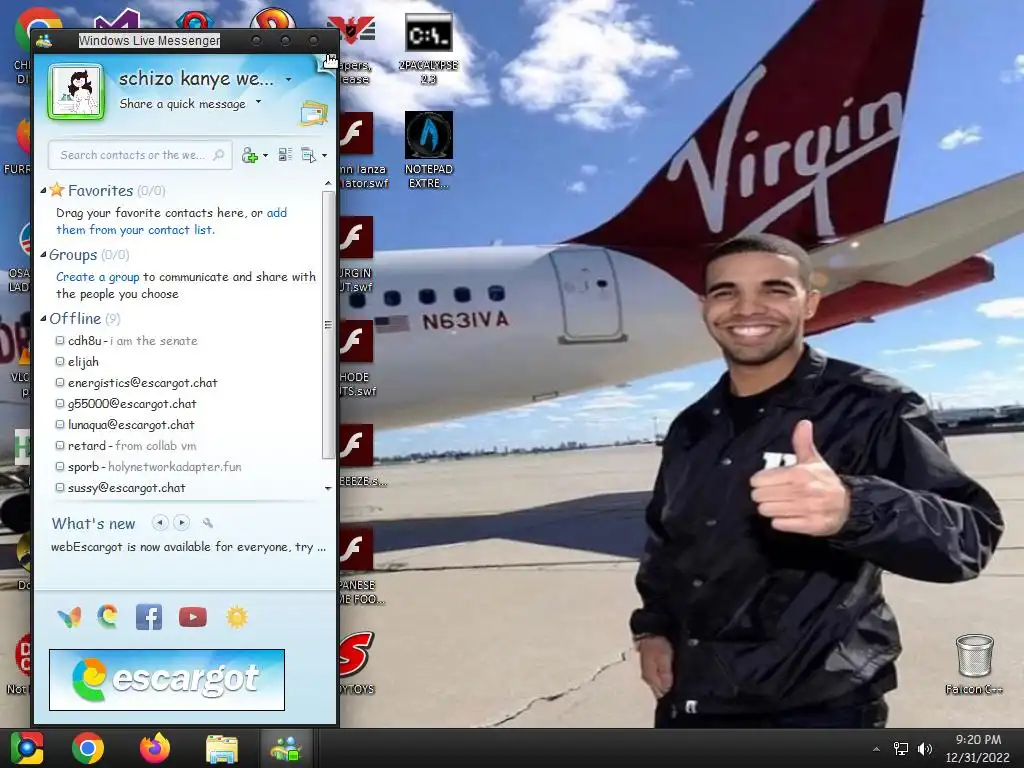Image resolution: width=1024 pixels, height=768 pixels.
Task: Collapse the Offline contacts section
Action: pyautogui.click(x=43, y=319)
